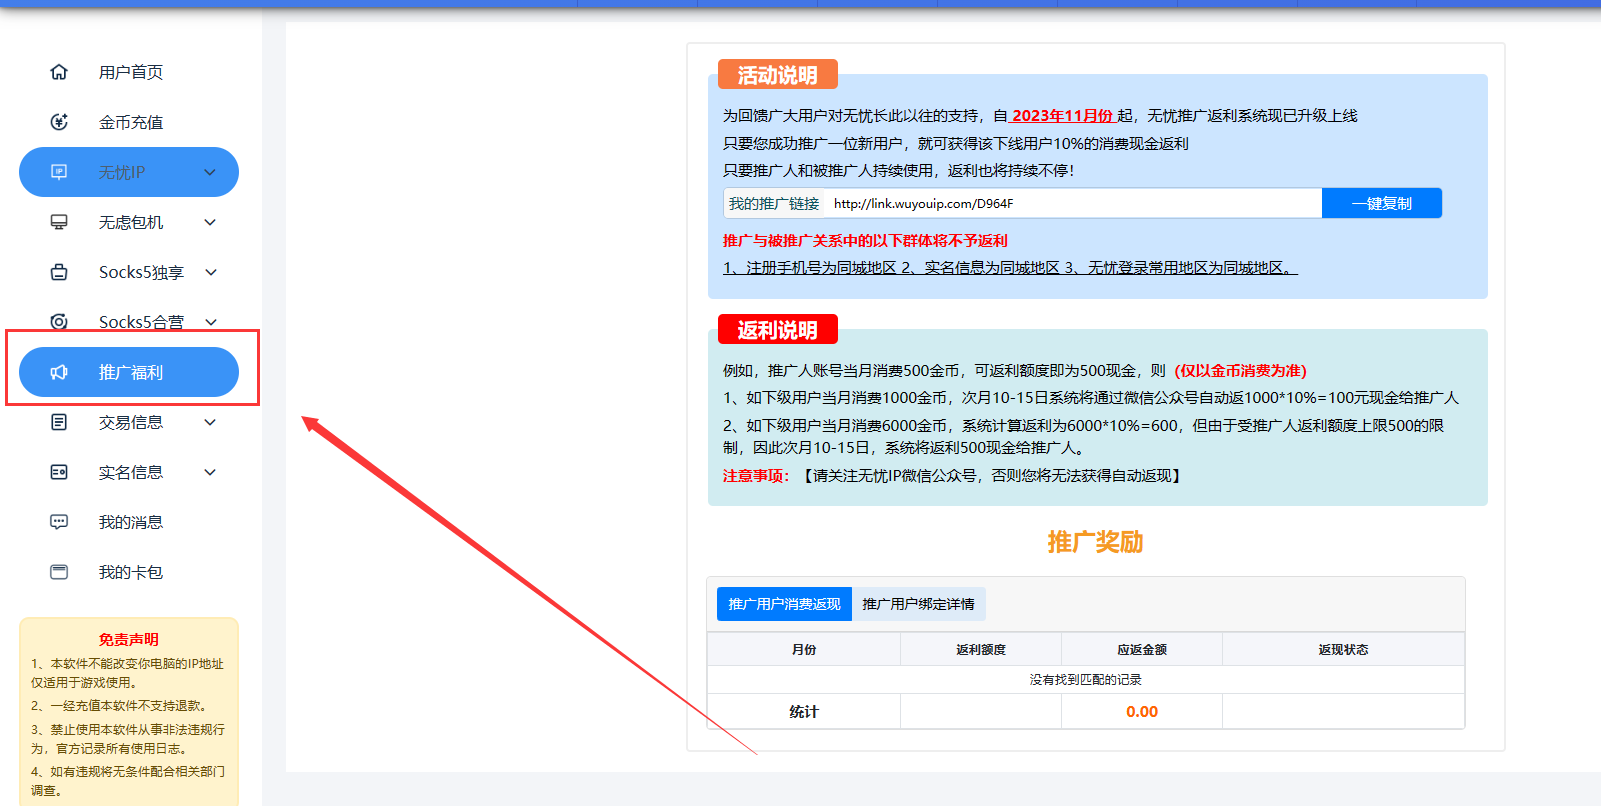
Task: Click the ID card icon beside 实名信息
Action: [x=59, y=472]
